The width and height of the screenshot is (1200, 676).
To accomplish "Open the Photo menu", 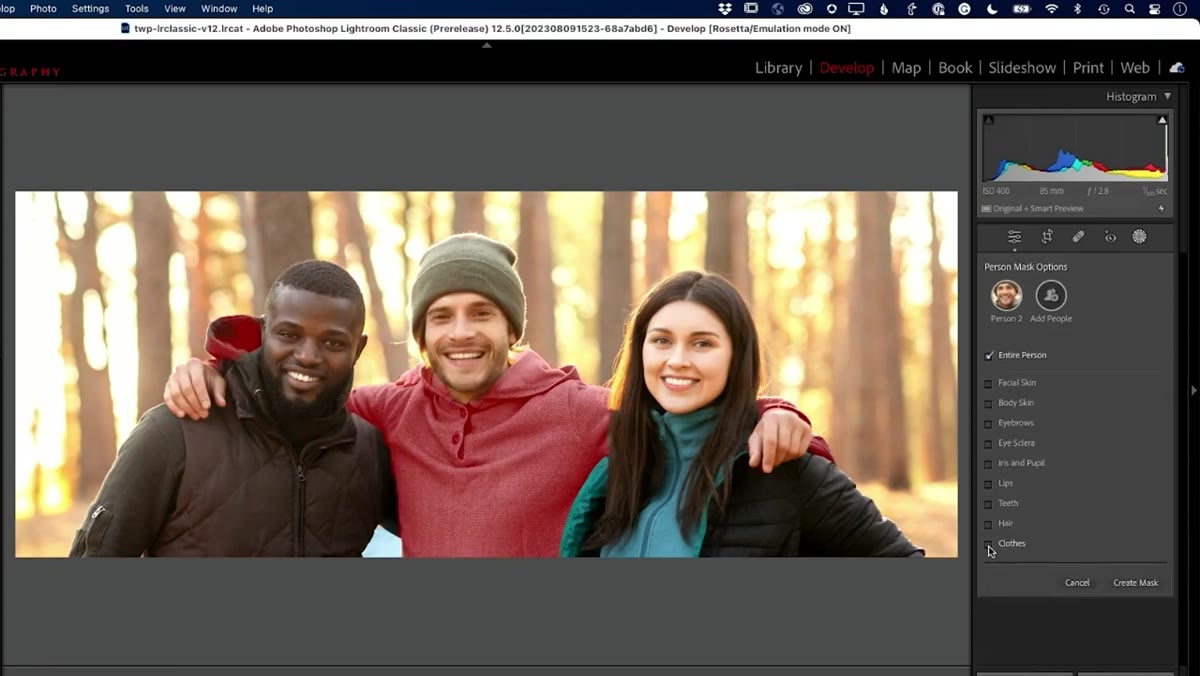I will [43, 8].
